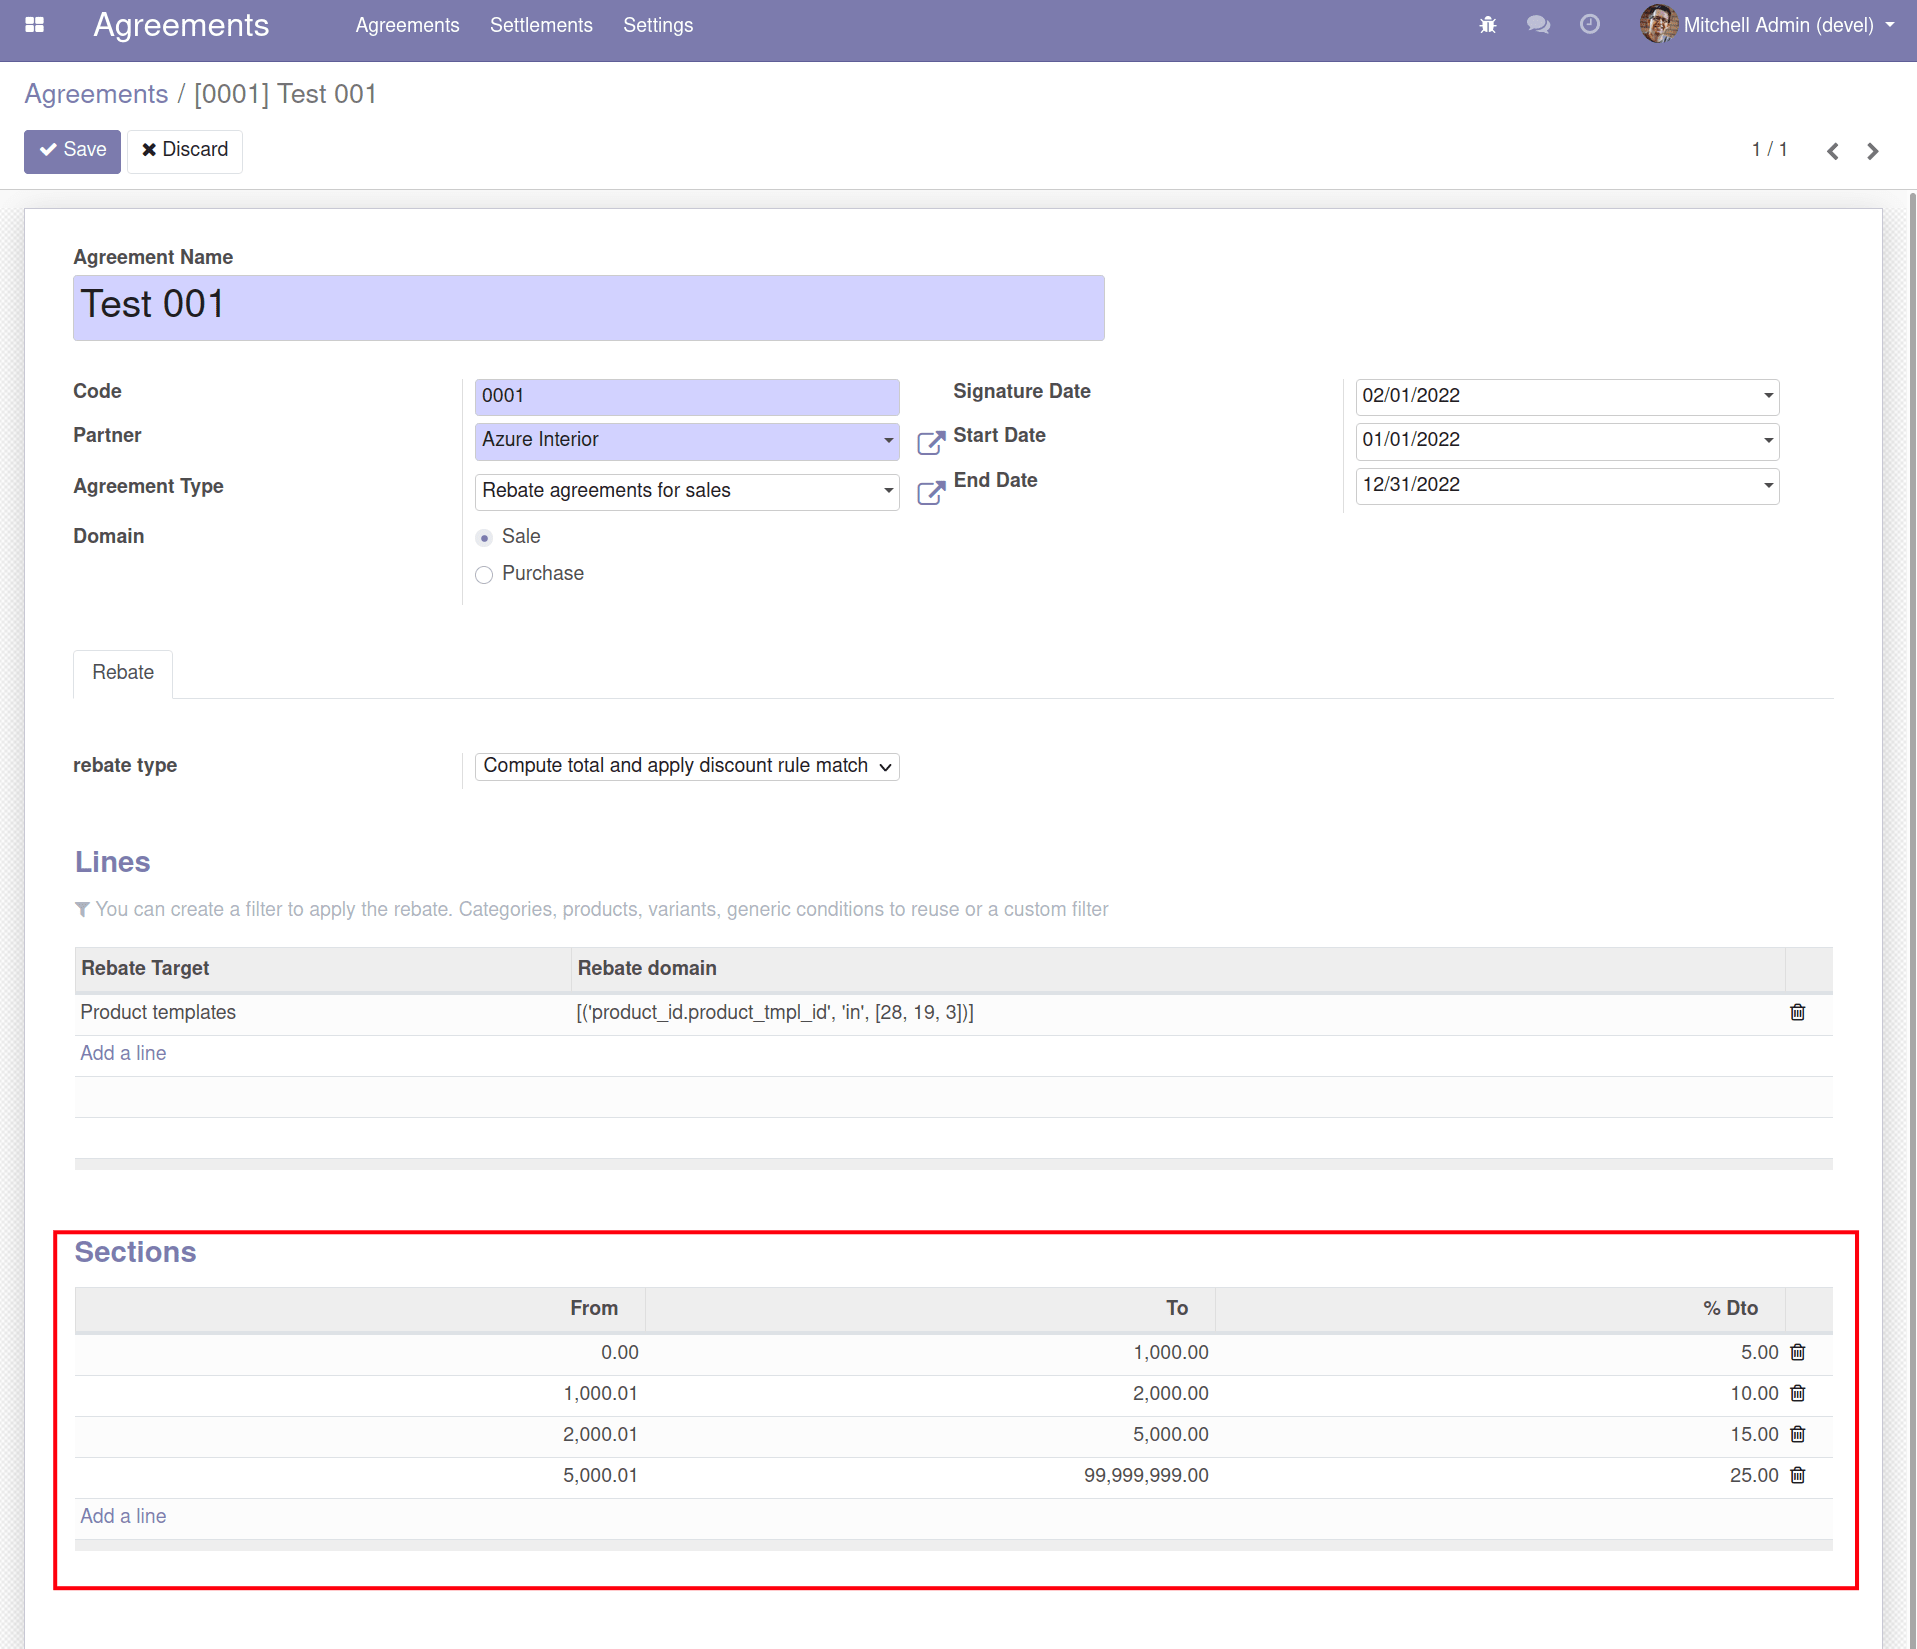Delete the Product templates rebate line

point(1797,1012)
